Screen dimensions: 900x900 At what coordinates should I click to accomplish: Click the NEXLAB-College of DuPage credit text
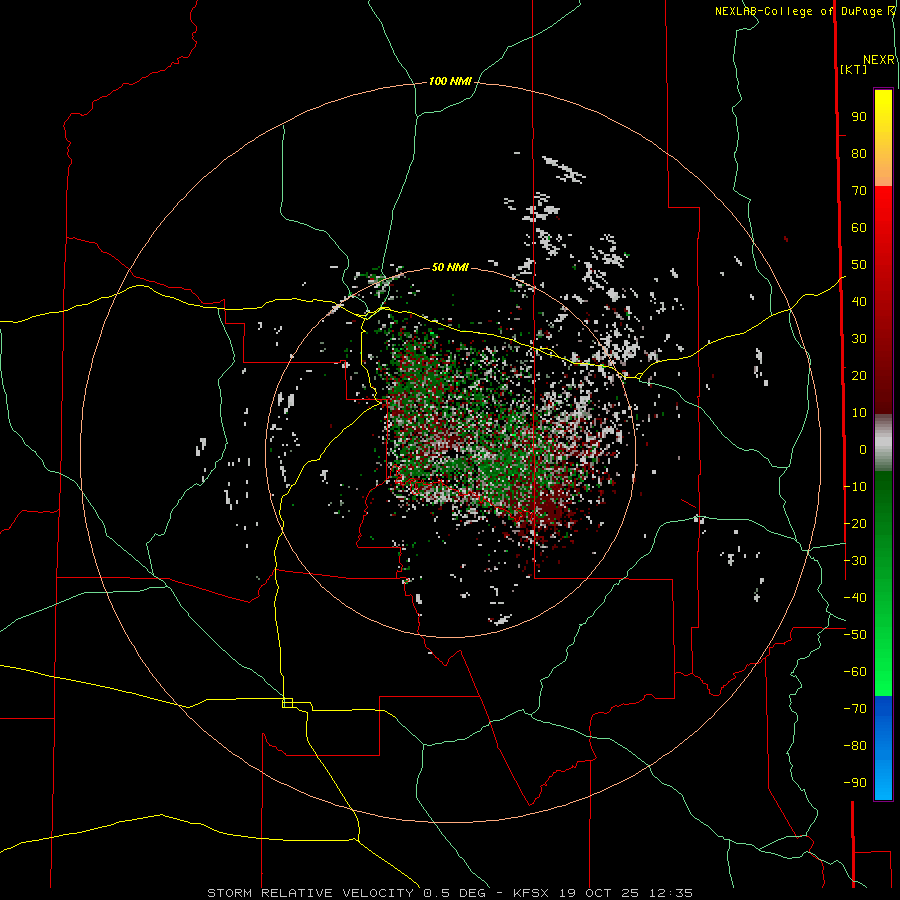point(798,11)
